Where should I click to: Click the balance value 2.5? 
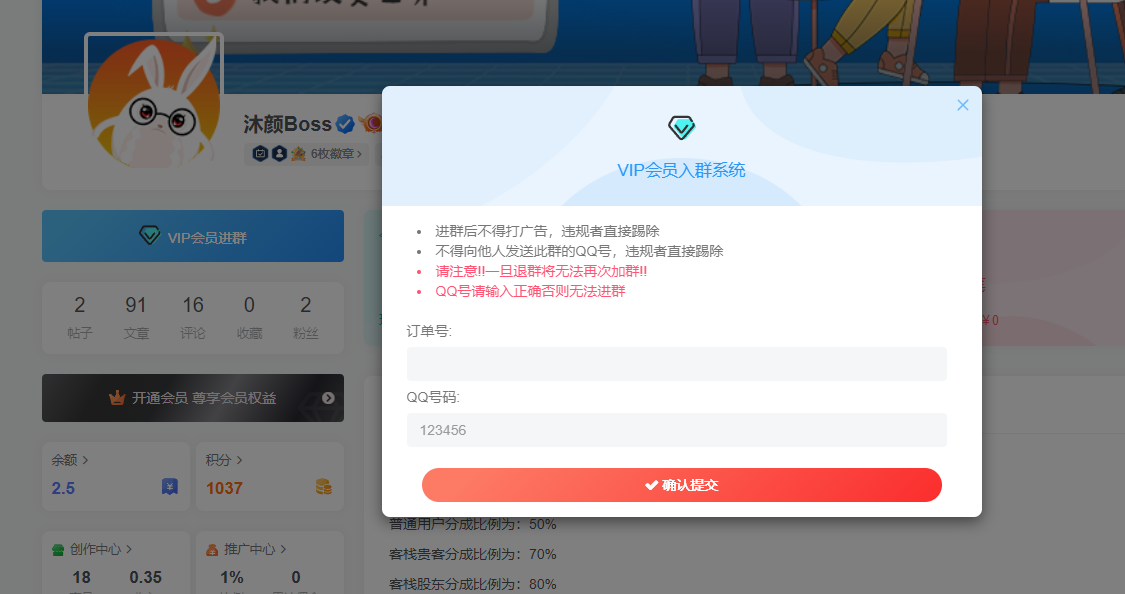(x=63, y=489)
